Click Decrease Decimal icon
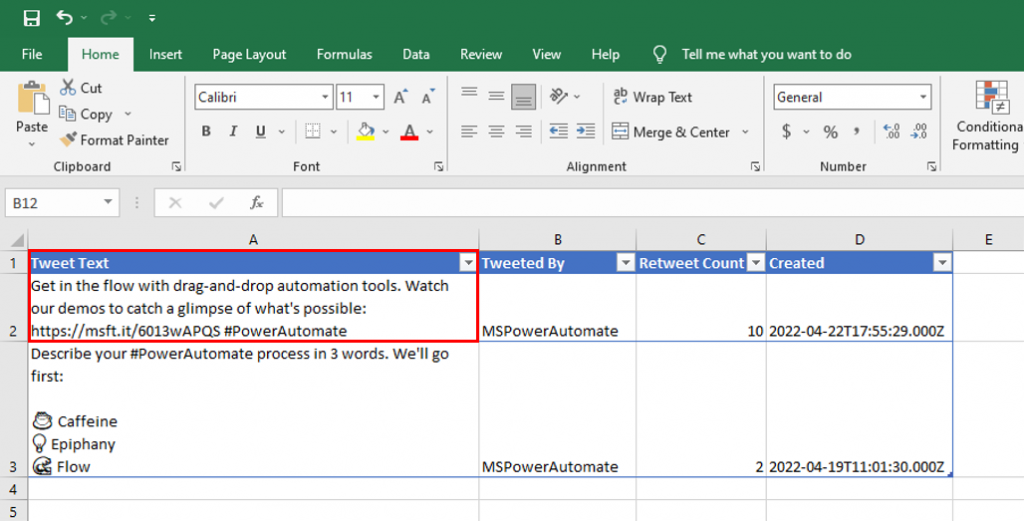 point(919,132)
